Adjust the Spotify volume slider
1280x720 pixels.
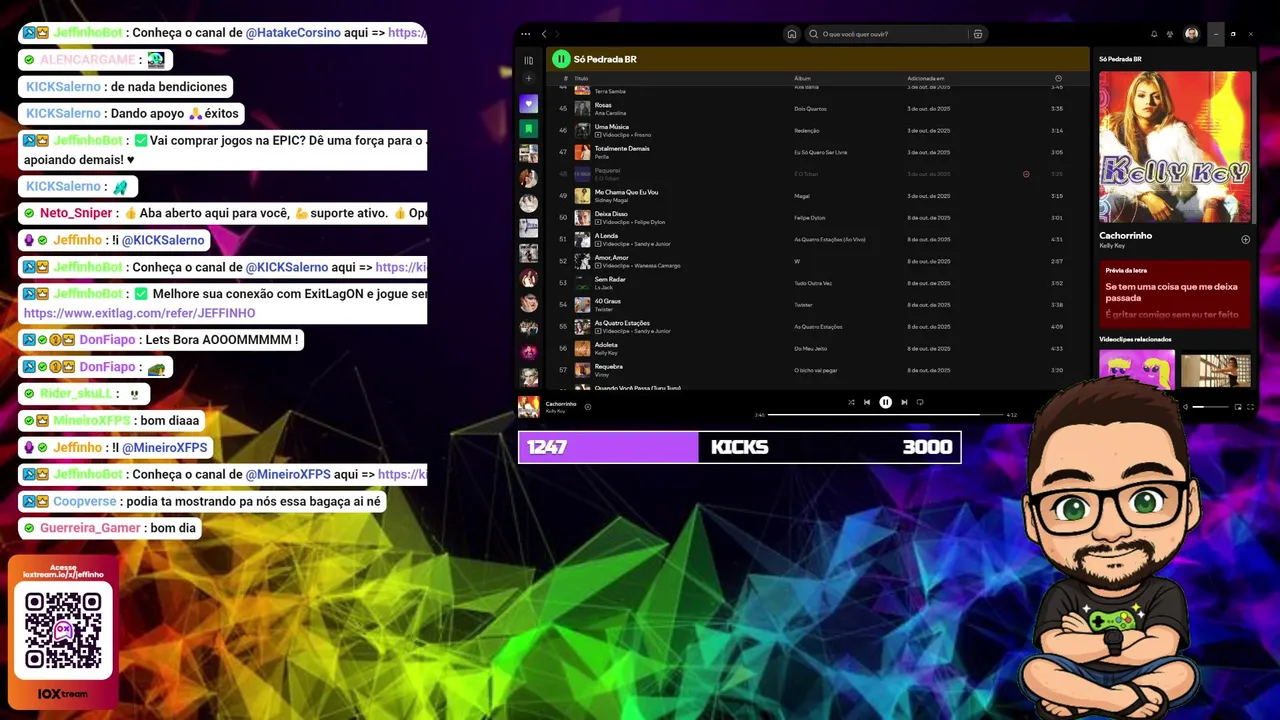coord(1210,407)
